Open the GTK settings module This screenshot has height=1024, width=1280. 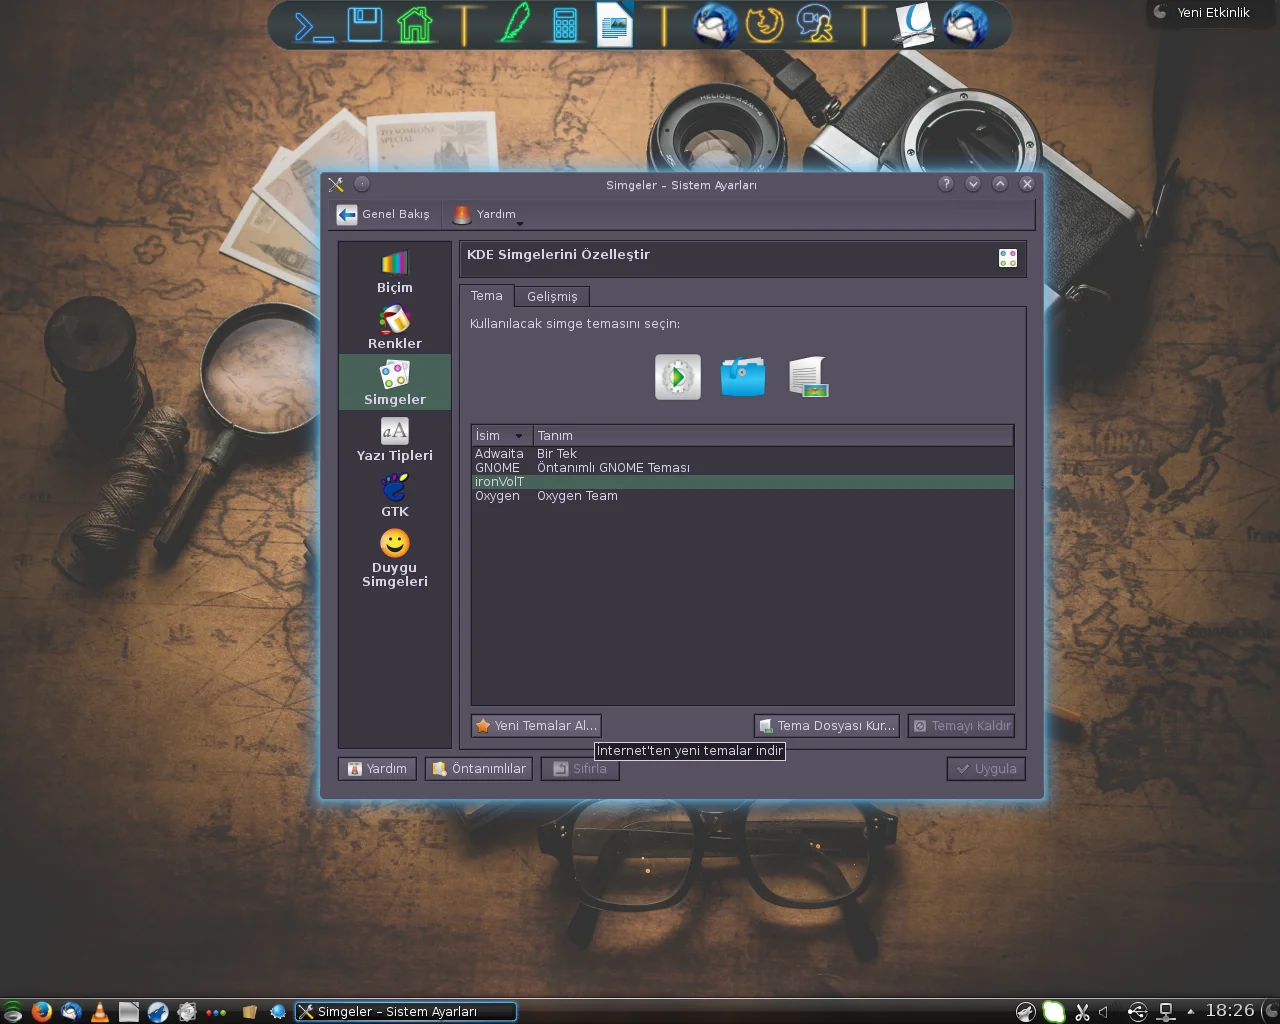[x=394, y=496]
